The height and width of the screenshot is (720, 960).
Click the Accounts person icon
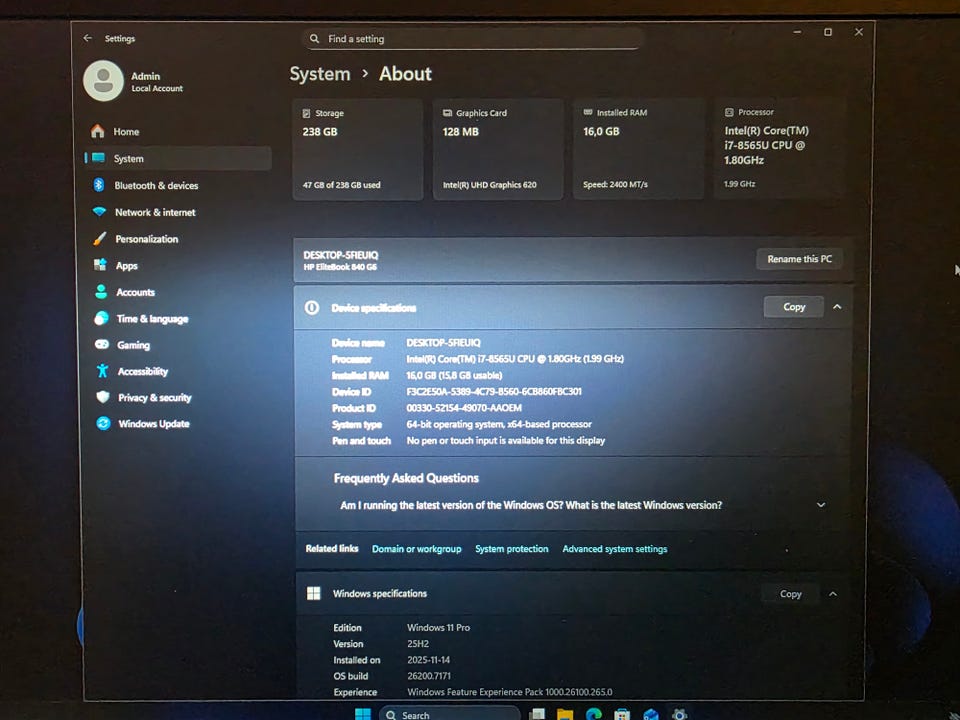point(101,292)
